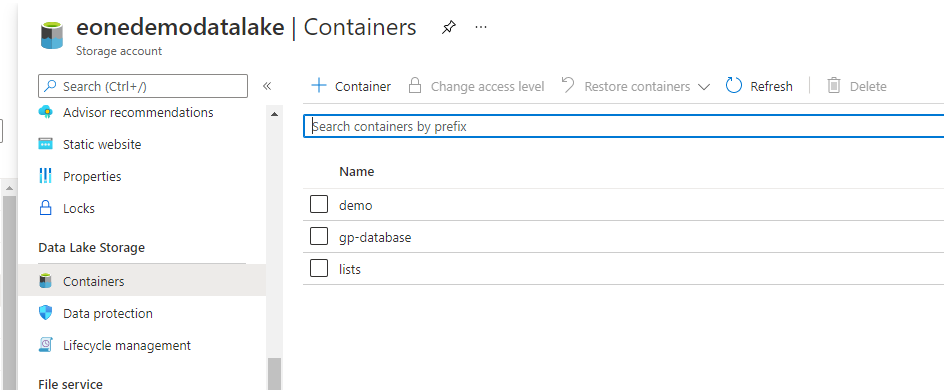Open Data protection menu item
Screen dimensions: 944x390
pos(108,314)
